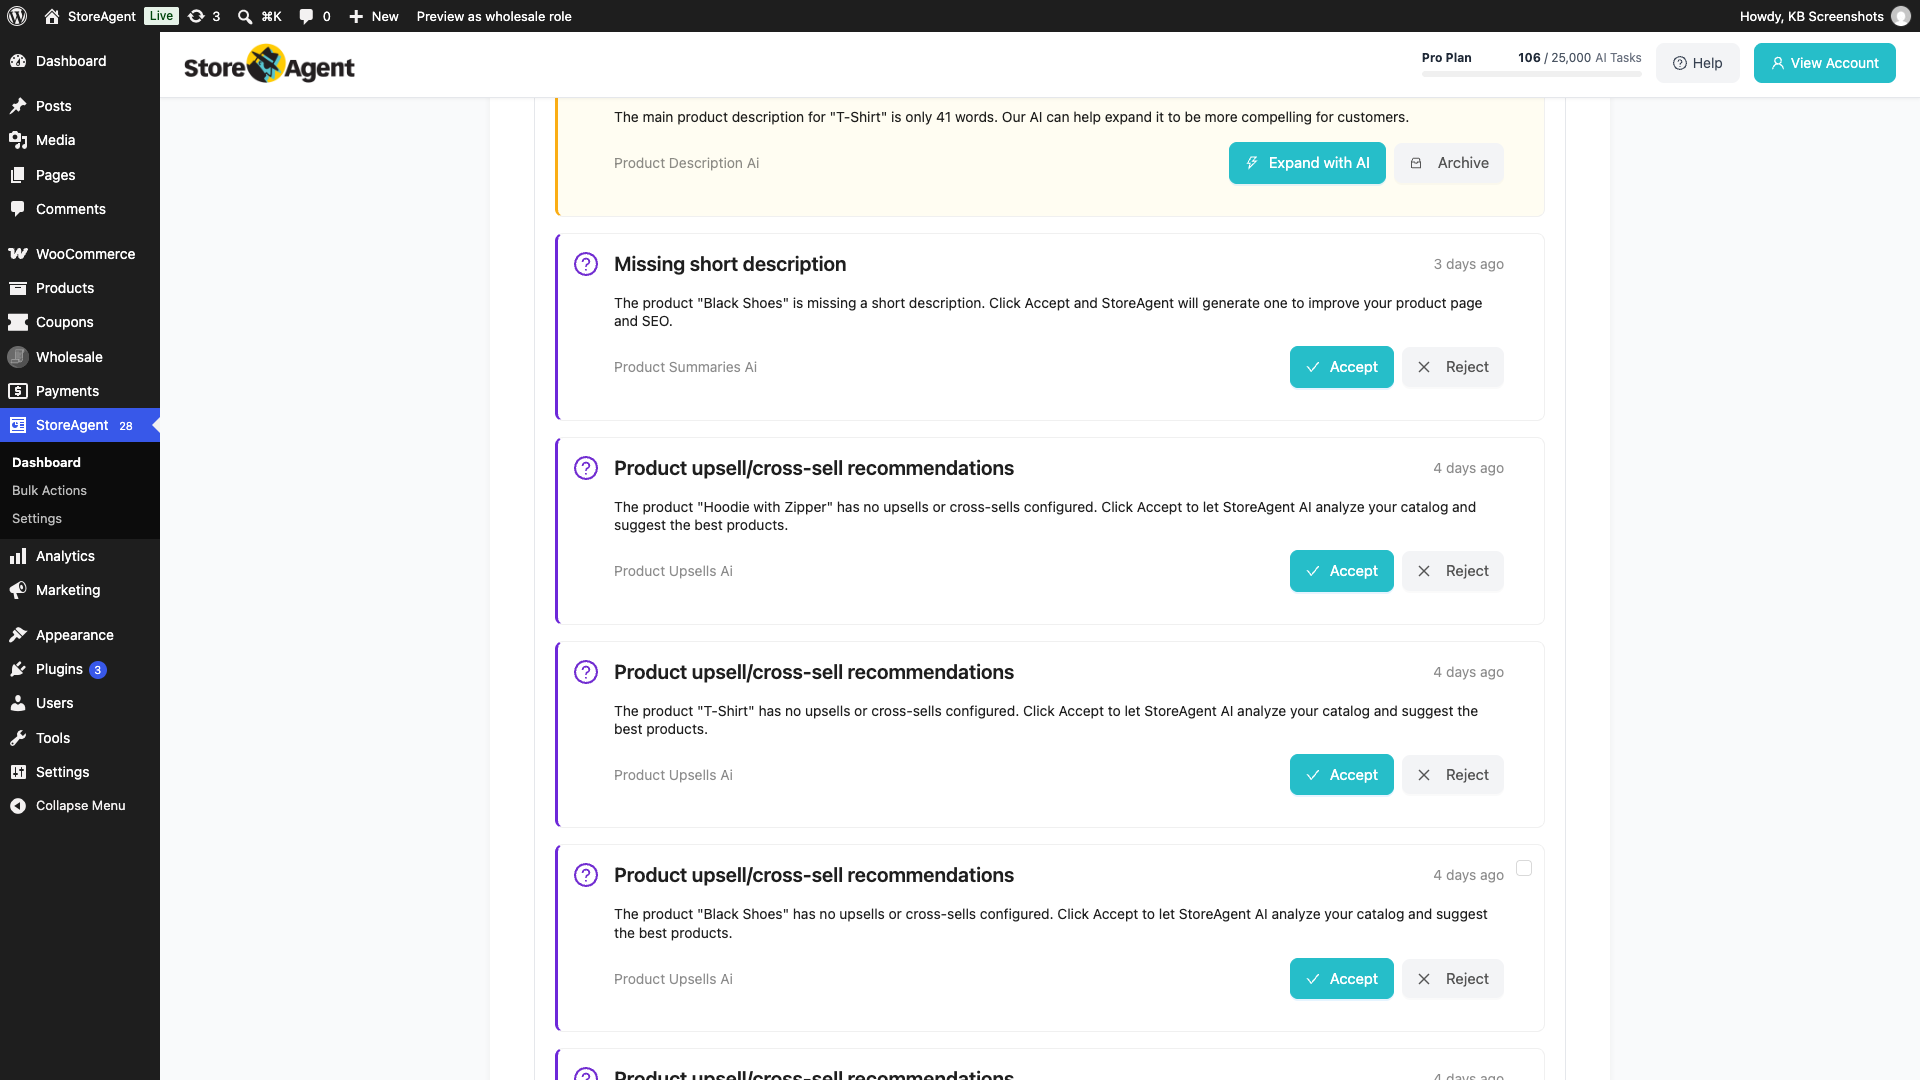Click Expand with AI button
Viewport: 1920px width, 1080px height.
pyautogui.click(x=1307, y=163)
